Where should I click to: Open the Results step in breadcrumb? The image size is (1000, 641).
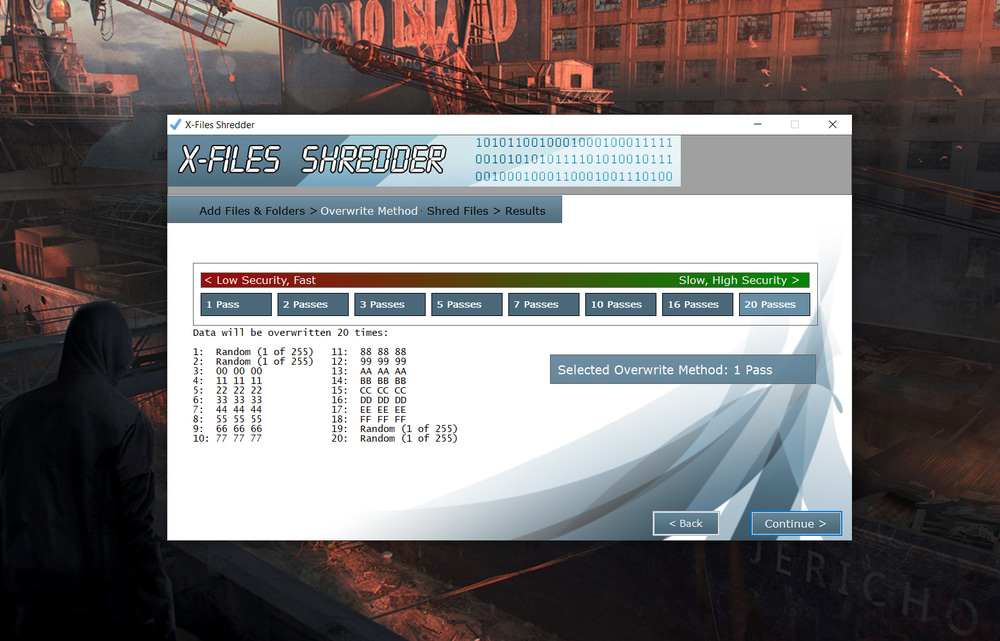525,211
